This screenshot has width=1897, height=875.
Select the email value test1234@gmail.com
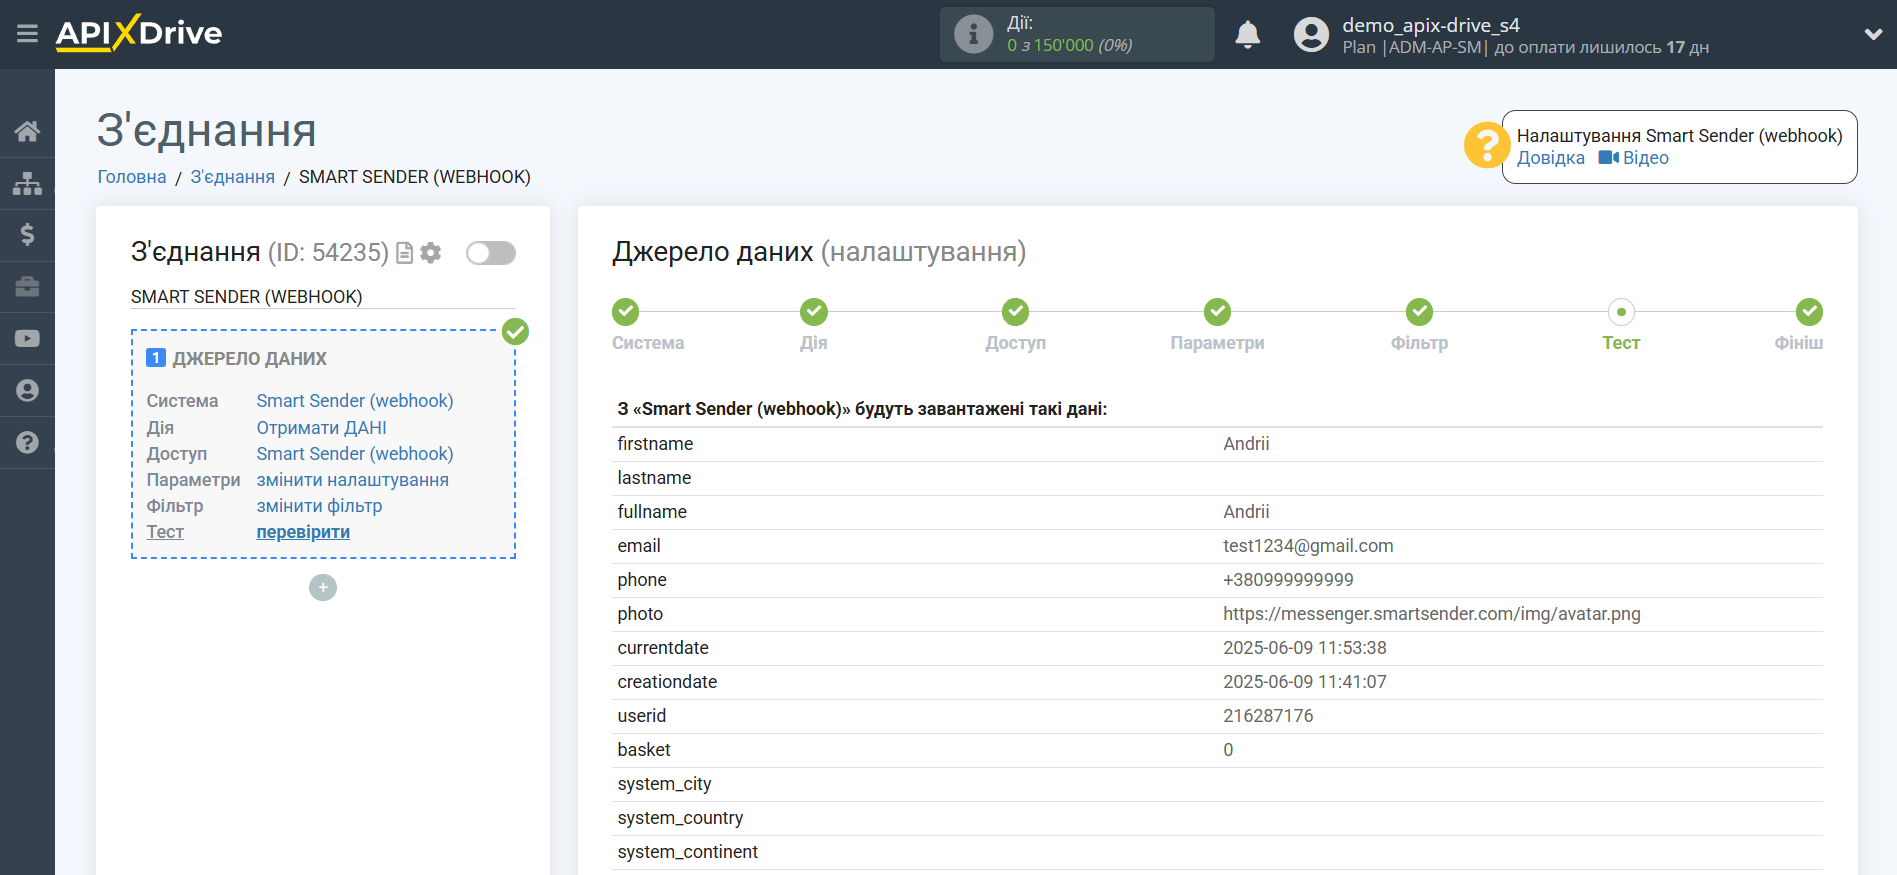tap(1308, 546)
